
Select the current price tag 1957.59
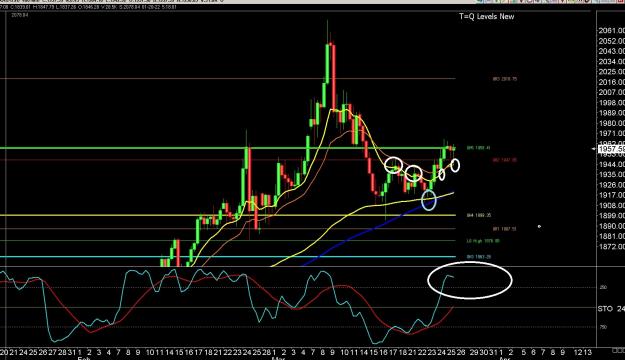[612, 149]
